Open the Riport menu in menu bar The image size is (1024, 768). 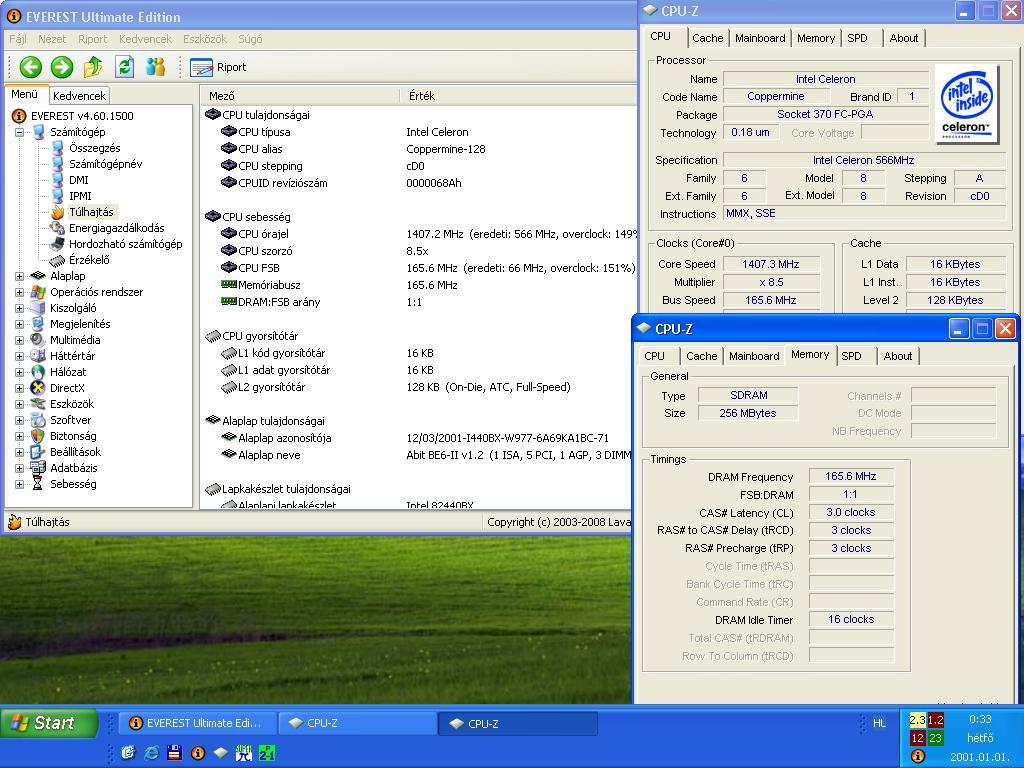point(92,39)
